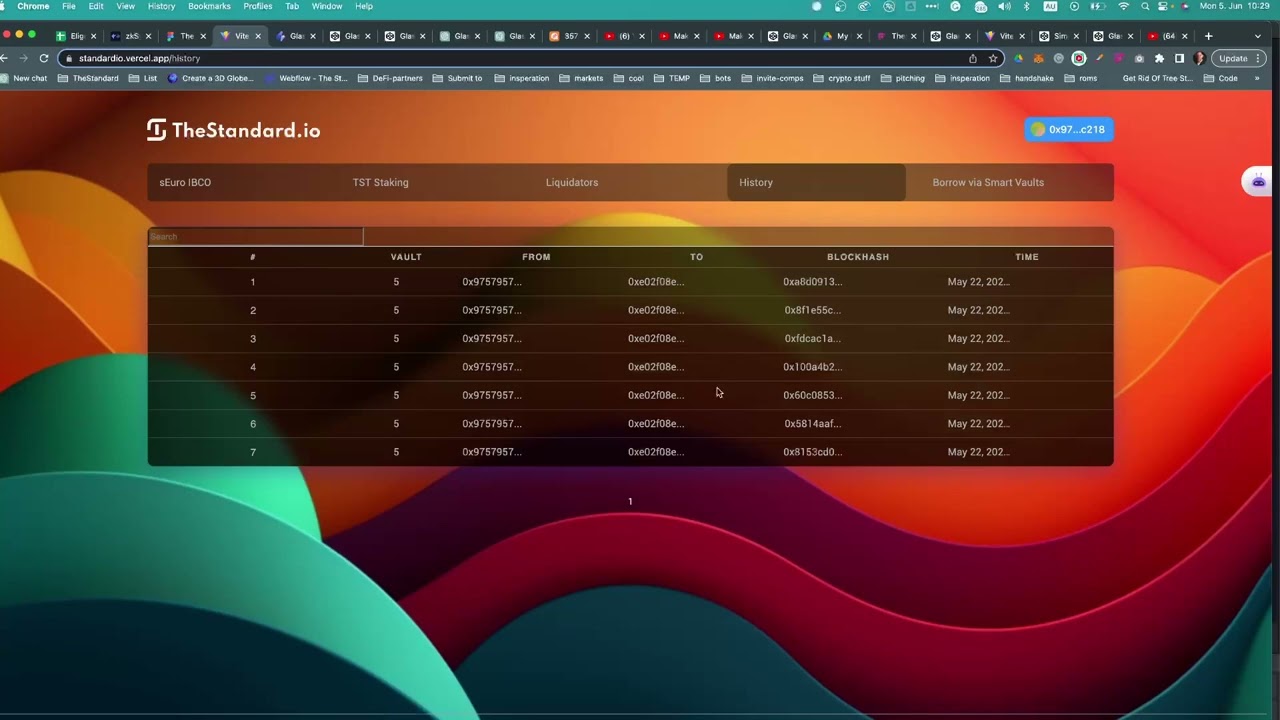
Task: Open the List bookmark folder
Action: [144, 78]
